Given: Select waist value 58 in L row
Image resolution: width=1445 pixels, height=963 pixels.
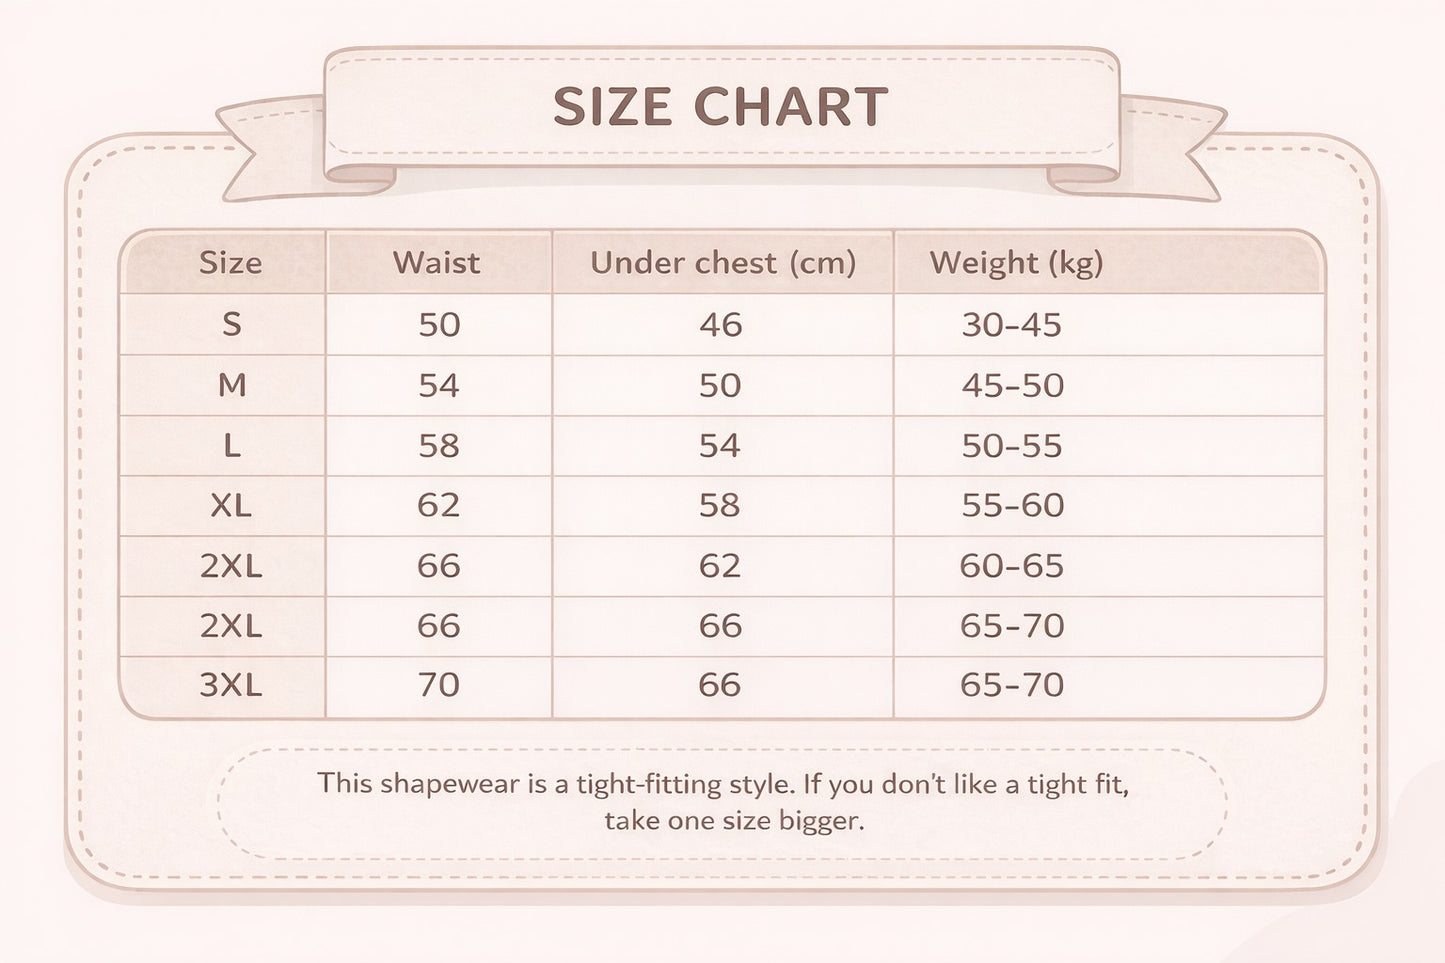Looking at the screenshot, I should coord(438,445).
